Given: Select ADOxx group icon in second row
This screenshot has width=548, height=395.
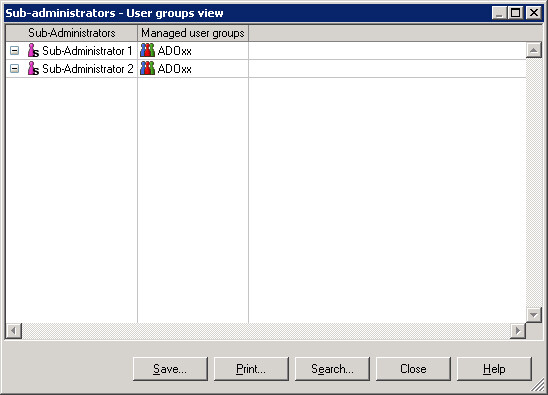Looking at the screenshot, I should (x=147, y=69).
